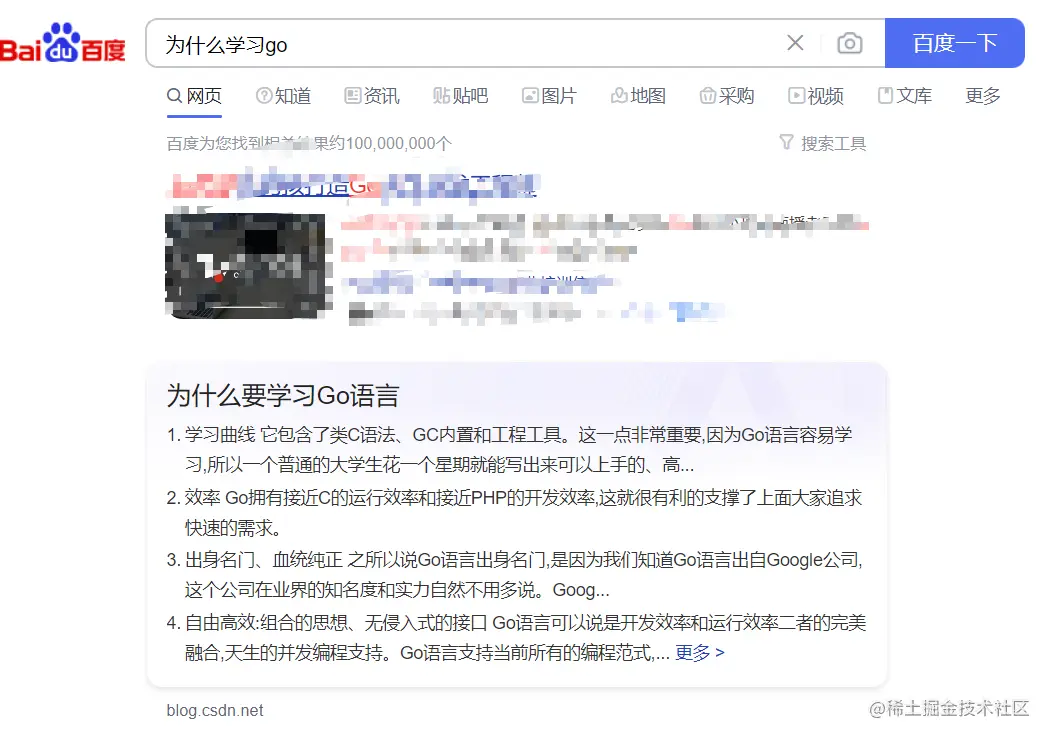Screen dimensions: 1051x740
Task: Open the 地图 tab
Action: 638,96
